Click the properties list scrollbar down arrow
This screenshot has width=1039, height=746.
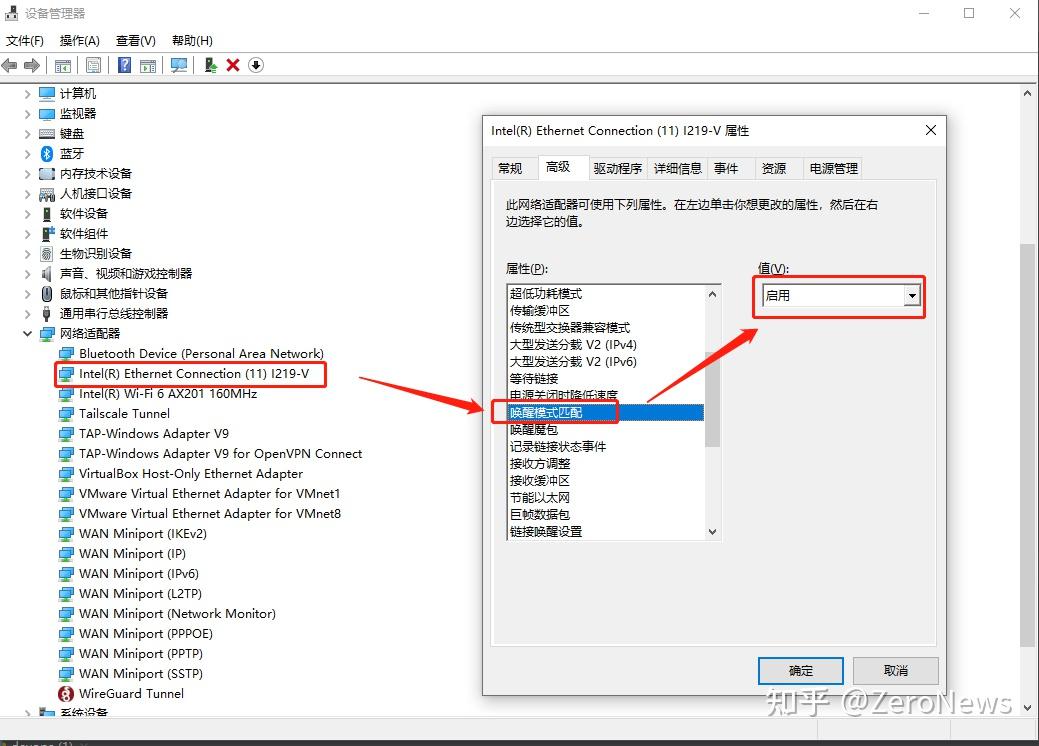(712, 533)
